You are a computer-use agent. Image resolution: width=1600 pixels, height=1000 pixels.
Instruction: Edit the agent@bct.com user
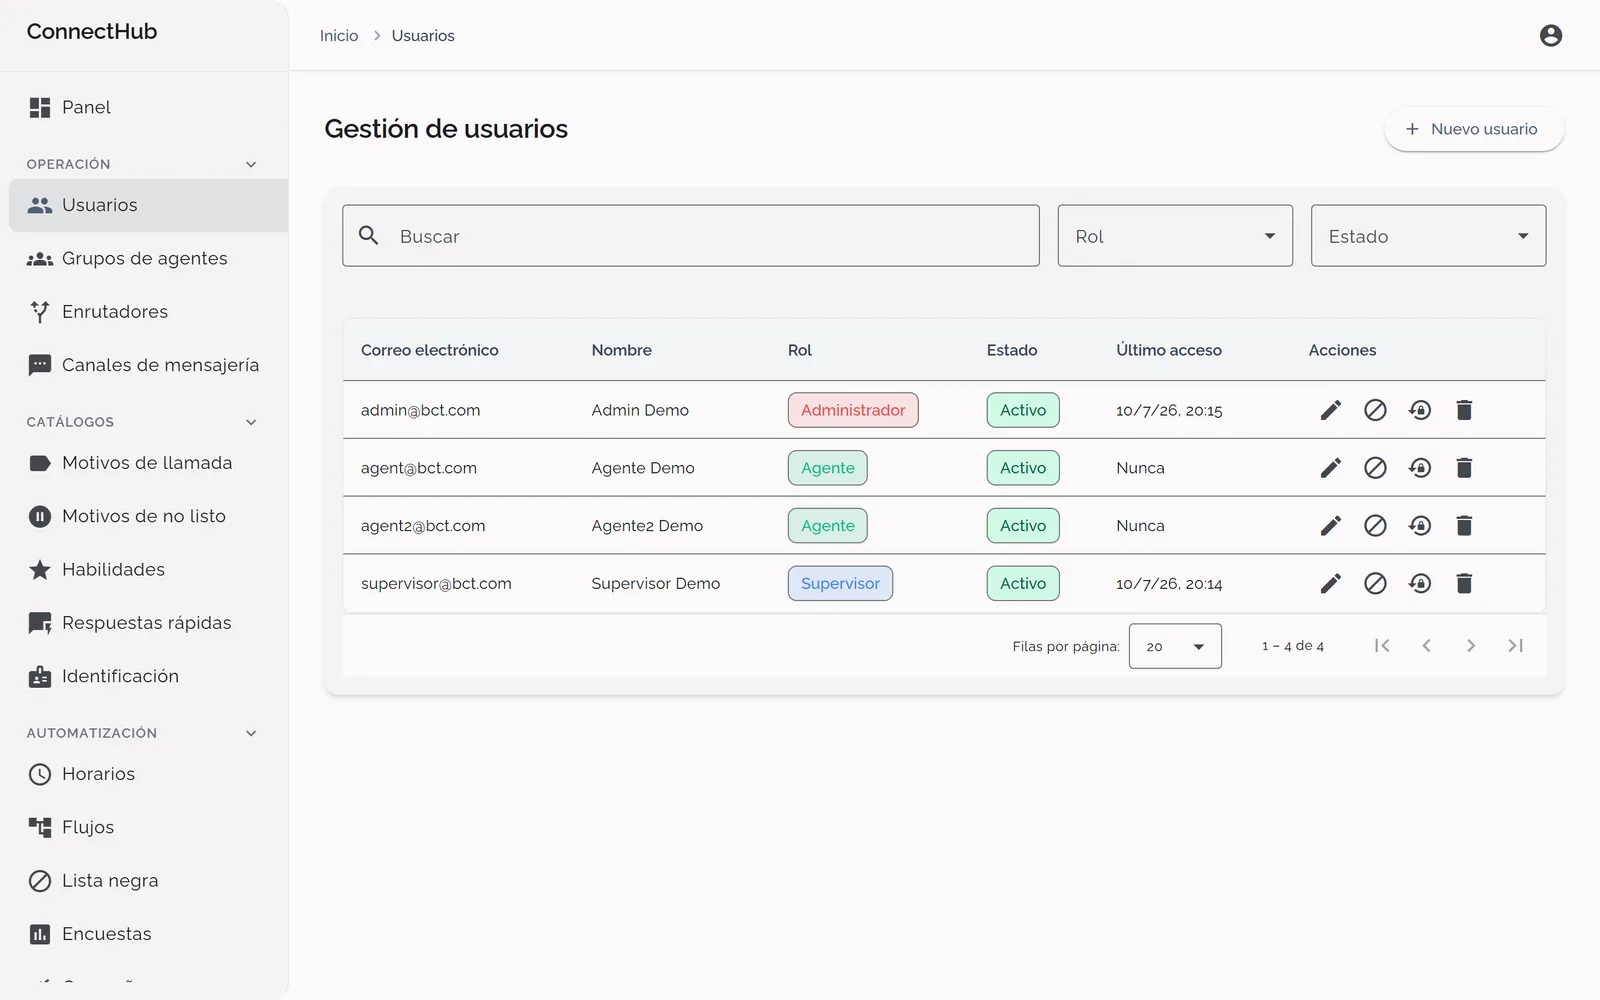pos(1330,468)
